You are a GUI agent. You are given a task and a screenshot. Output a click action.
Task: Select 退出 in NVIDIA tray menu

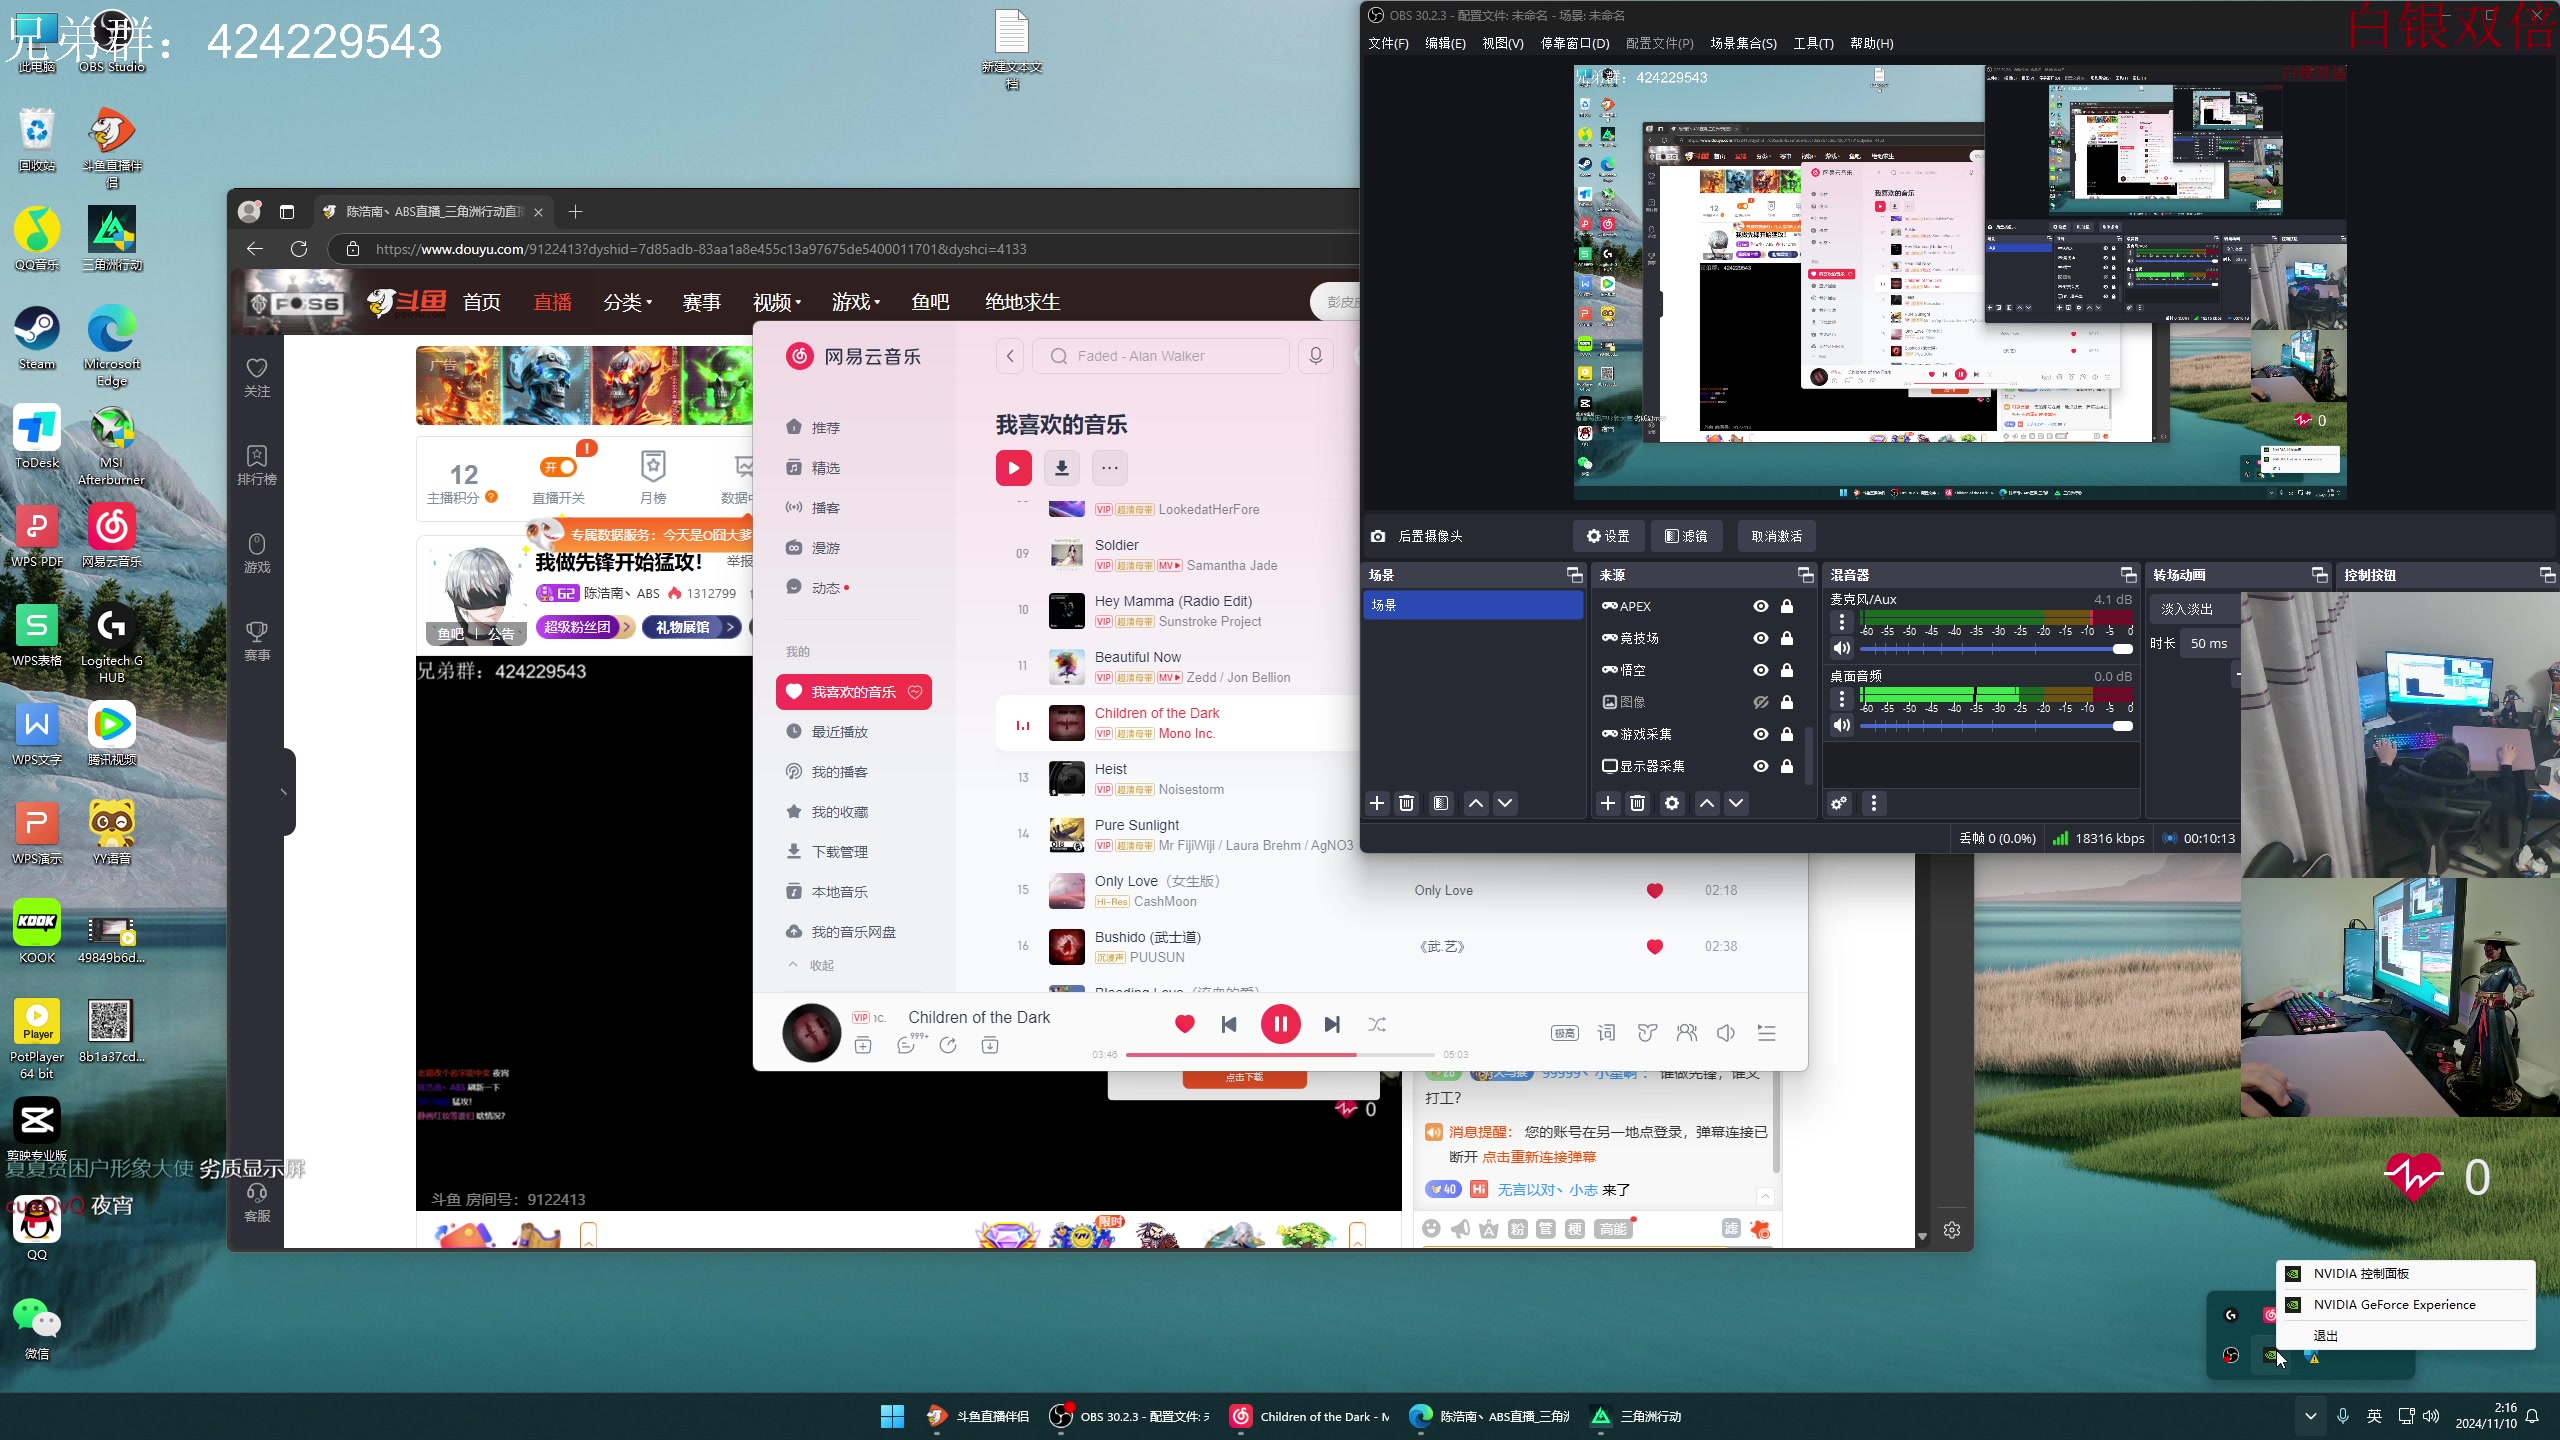[x=2405, y=1335]
